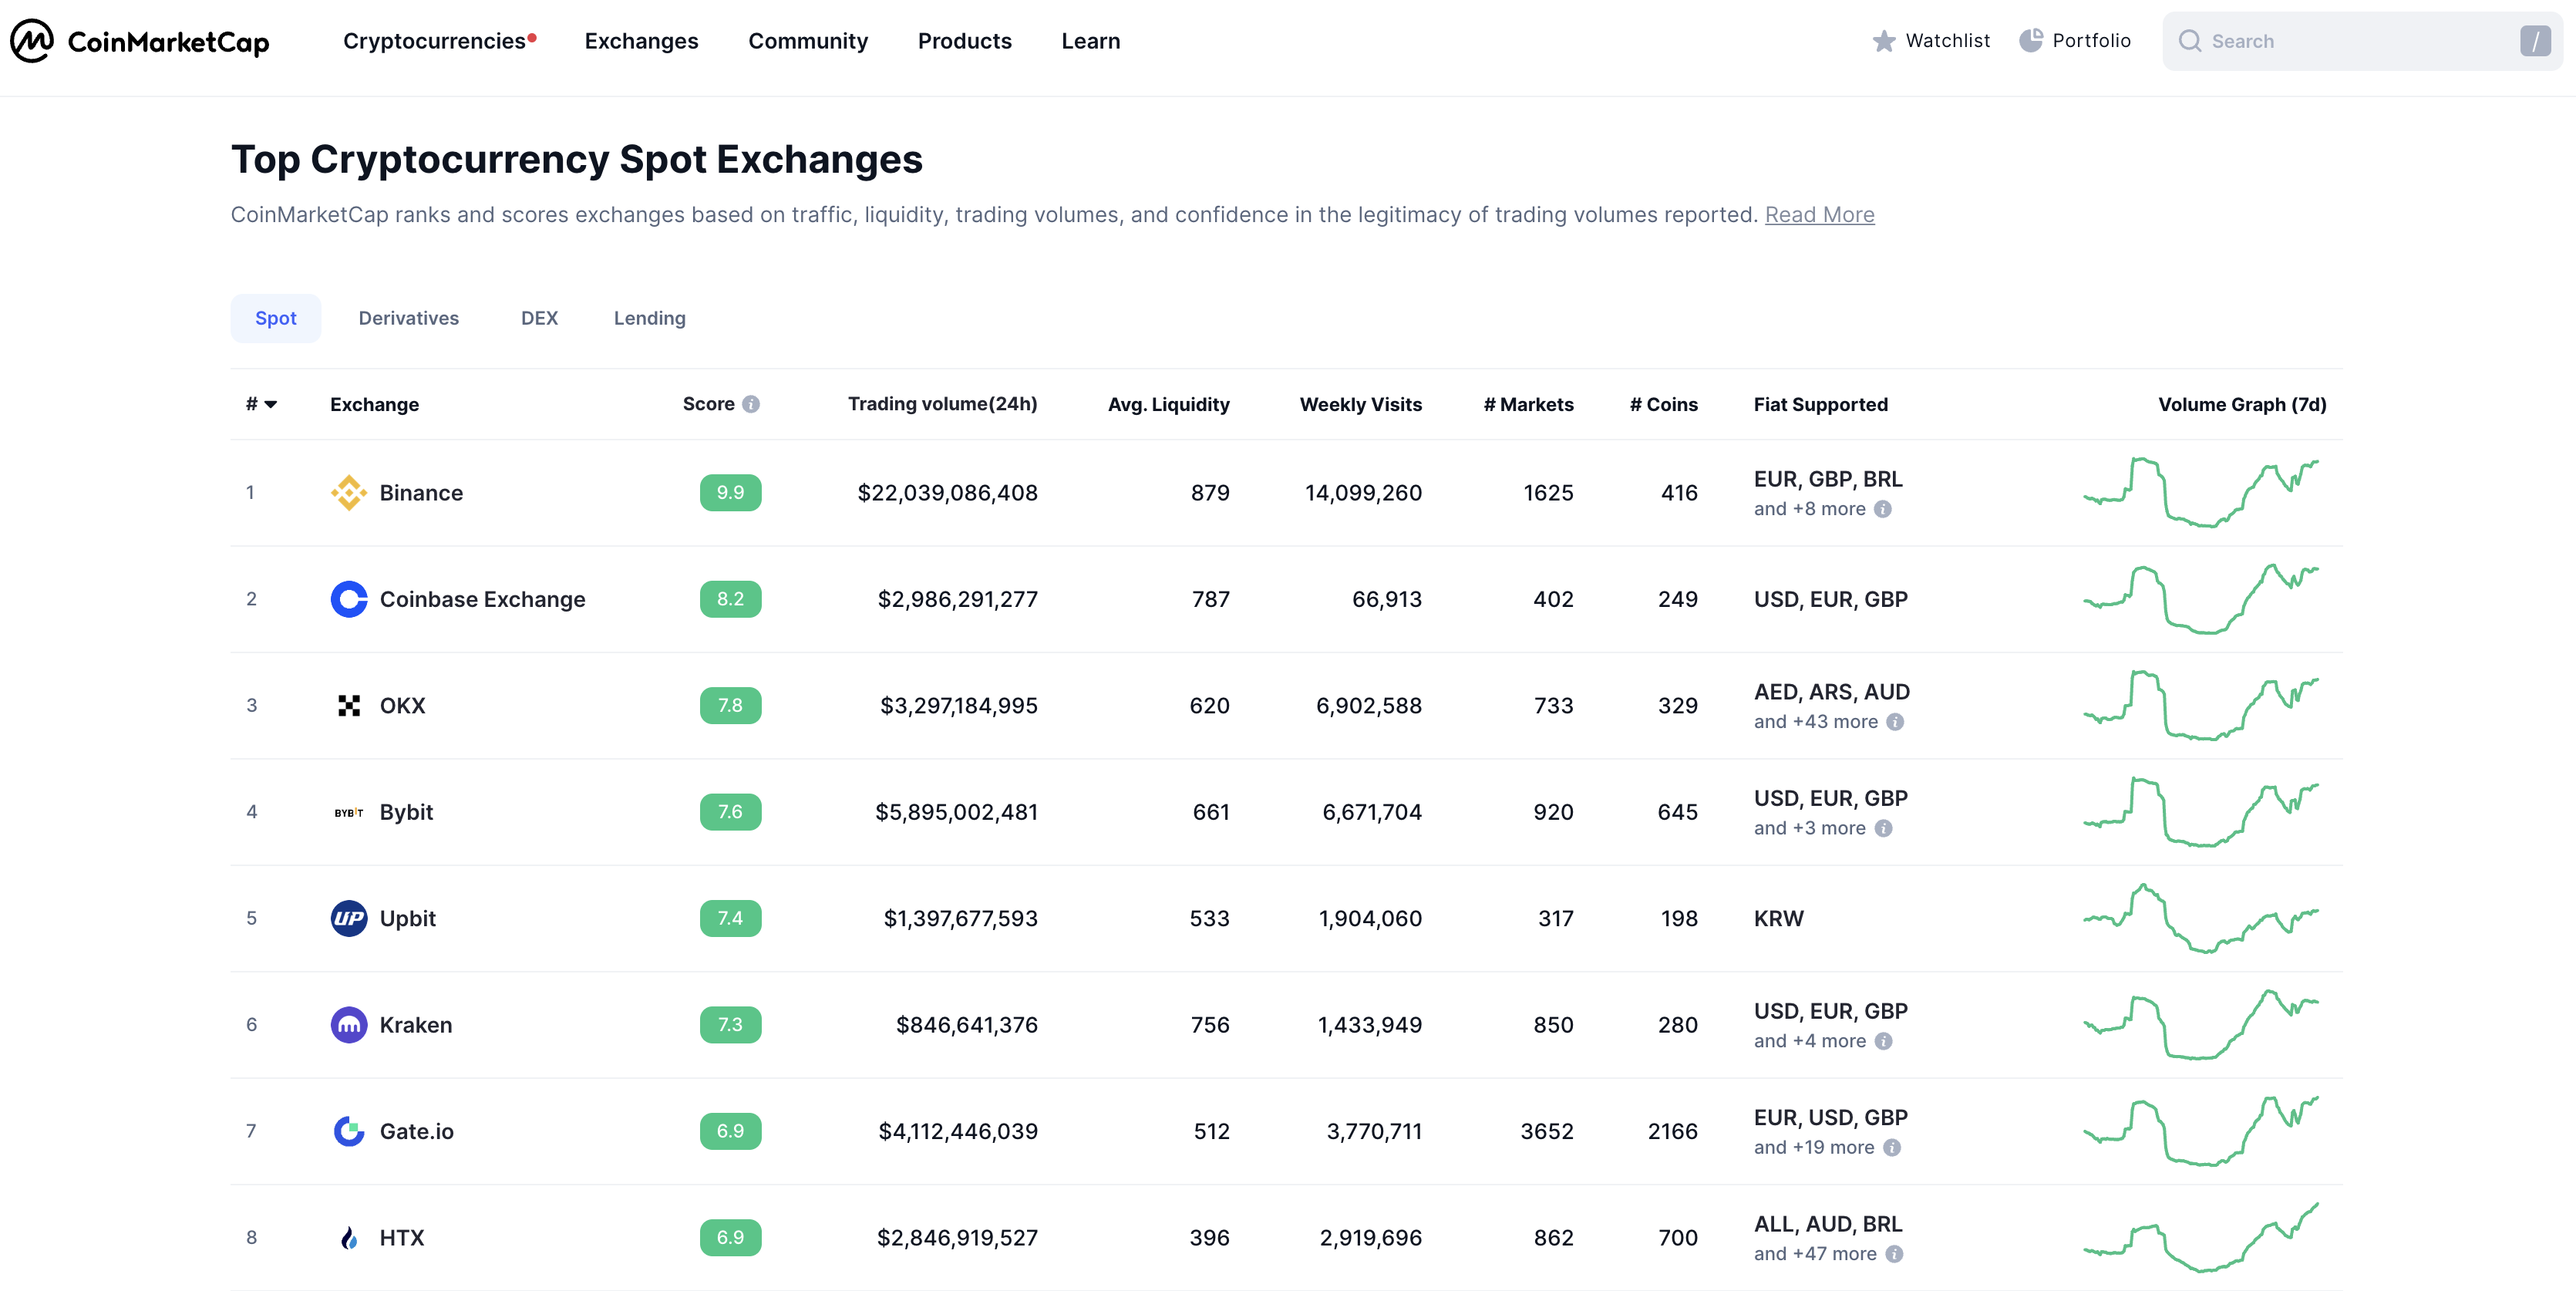Click Binance score badge 9.9

pos(730,493)
